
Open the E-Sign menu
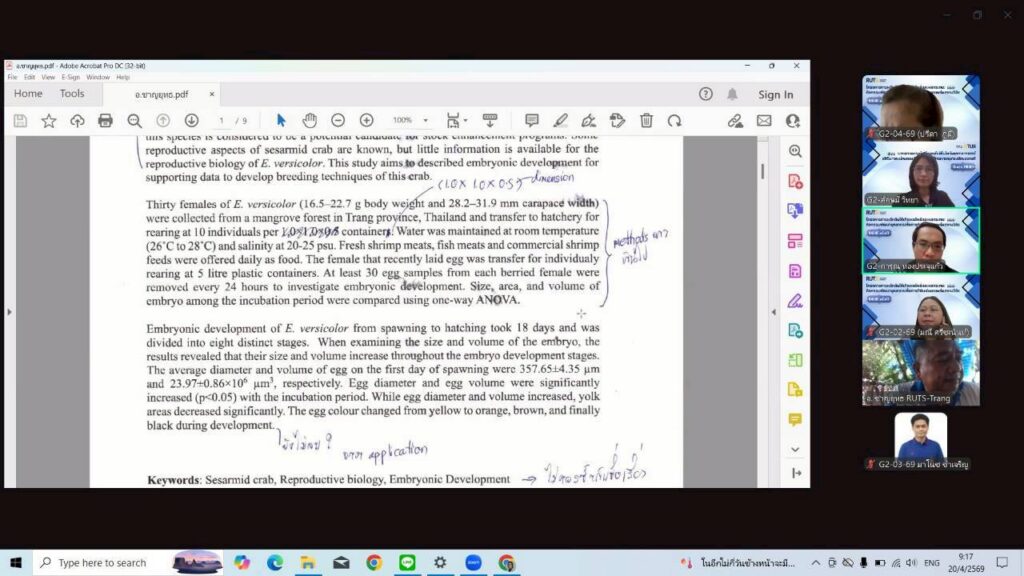pyautogui.click(x=70, y=77)
